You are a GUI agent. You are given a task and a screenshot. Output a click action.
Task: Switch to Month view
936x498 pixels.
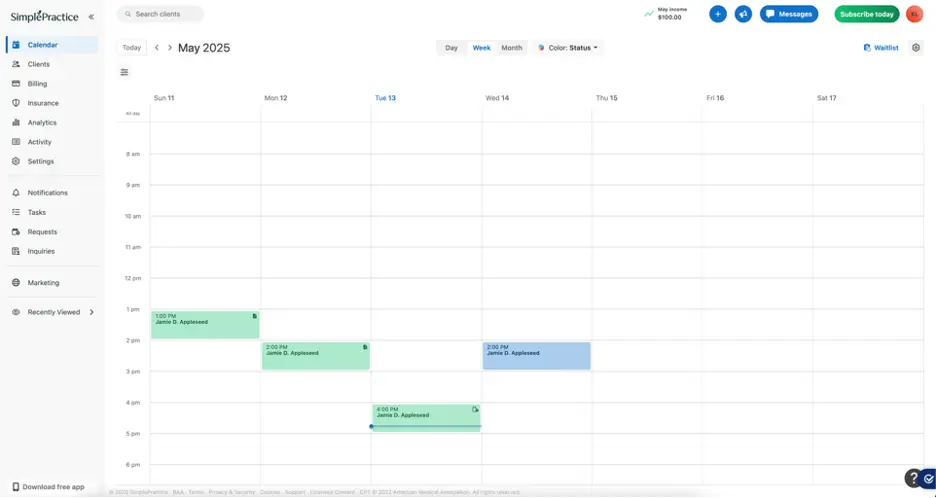[512, 48]
